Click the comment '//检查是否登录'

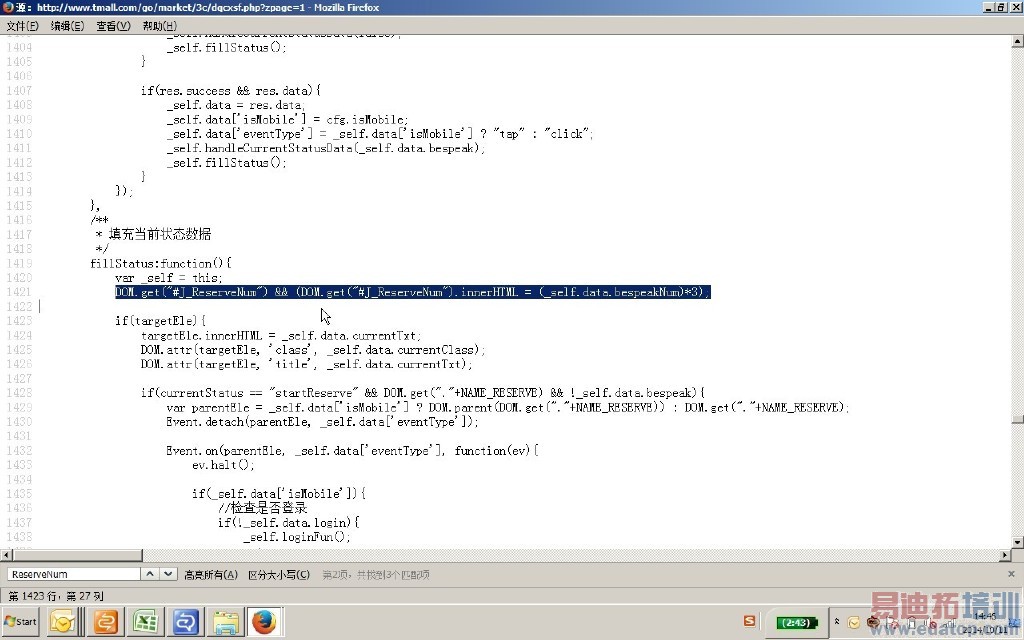coord(263,508)
